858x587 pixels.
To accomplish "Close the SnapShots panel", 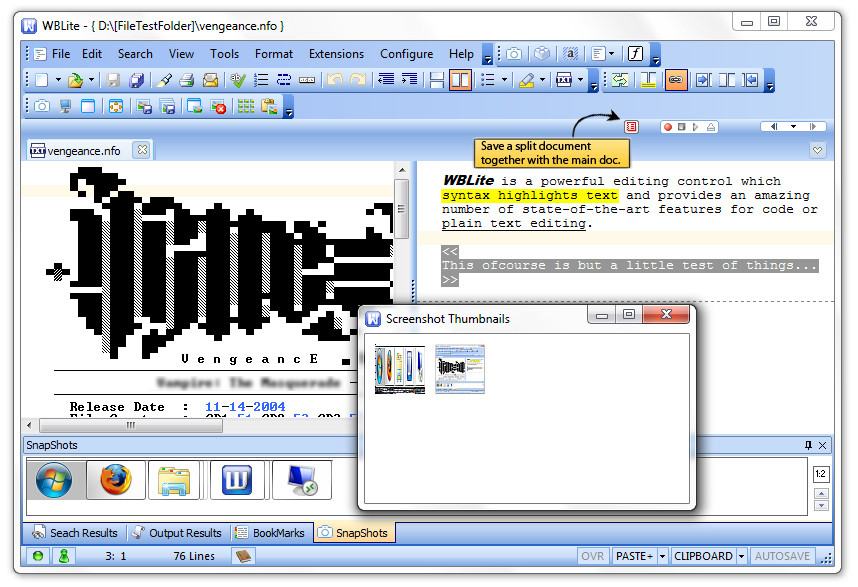I will (822, 445).
